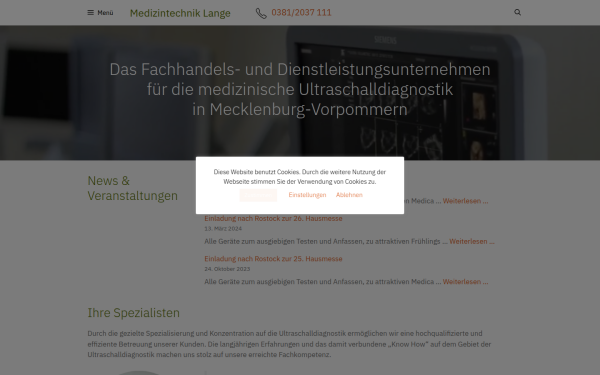Click the telephone handset icon

point(261,13)
